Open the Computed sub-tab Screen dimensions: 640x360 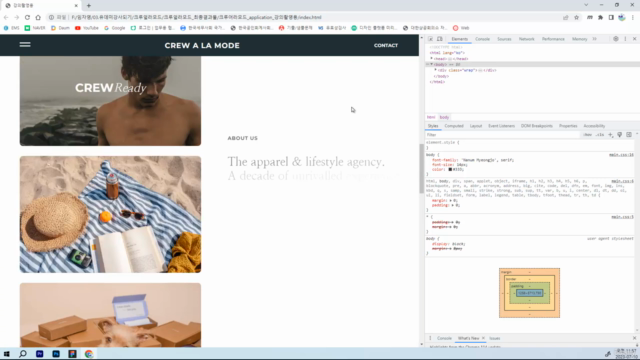click(454, 126)
